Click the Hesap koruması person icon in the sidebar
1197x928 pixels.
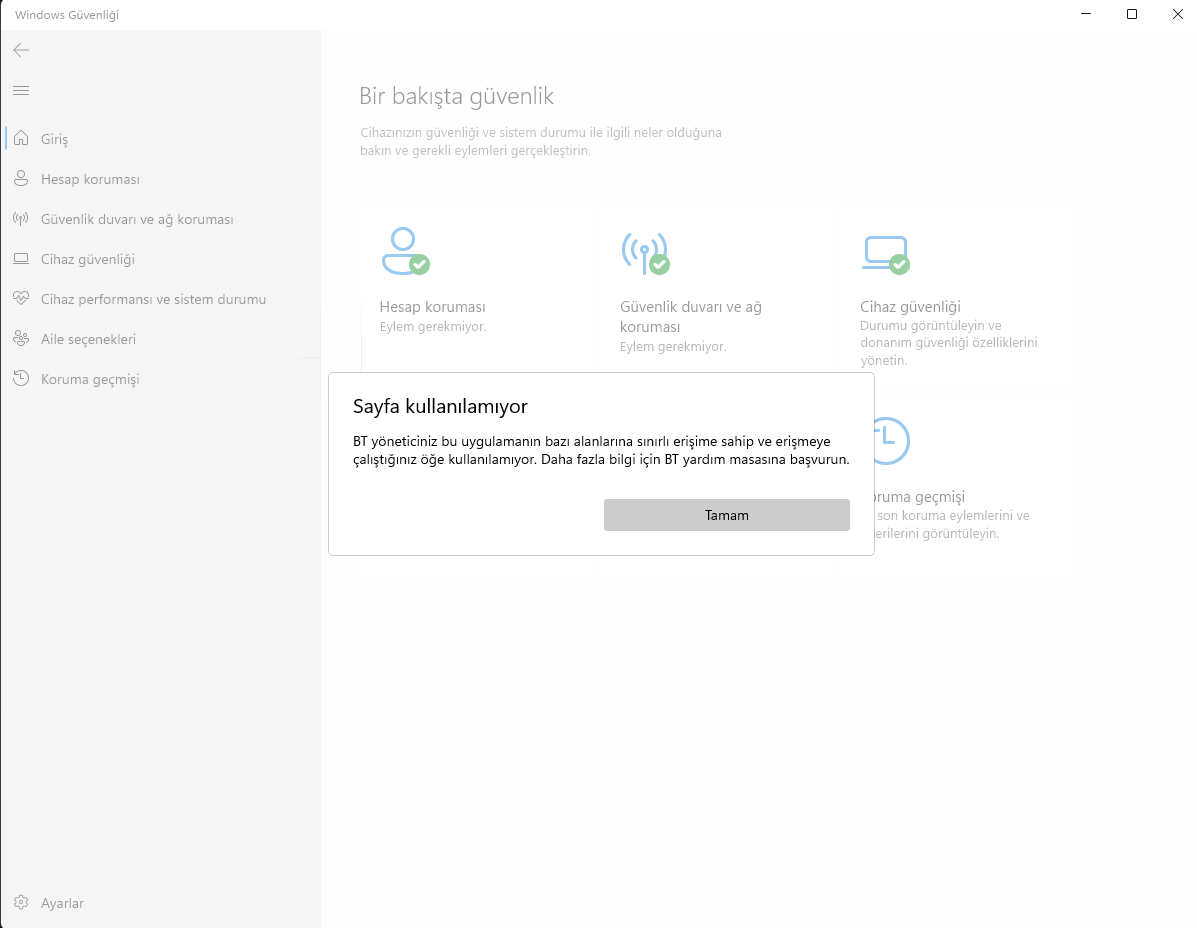(21, 179)
